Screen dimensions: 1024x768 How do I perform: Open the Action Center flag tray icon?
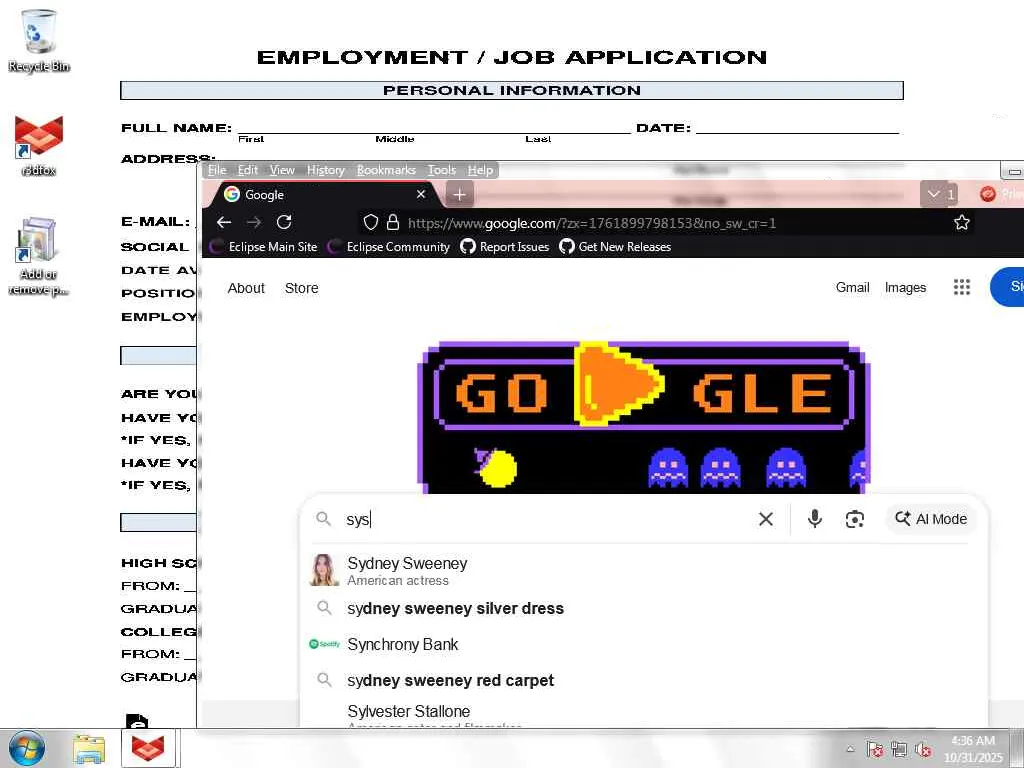click(875, 749)
